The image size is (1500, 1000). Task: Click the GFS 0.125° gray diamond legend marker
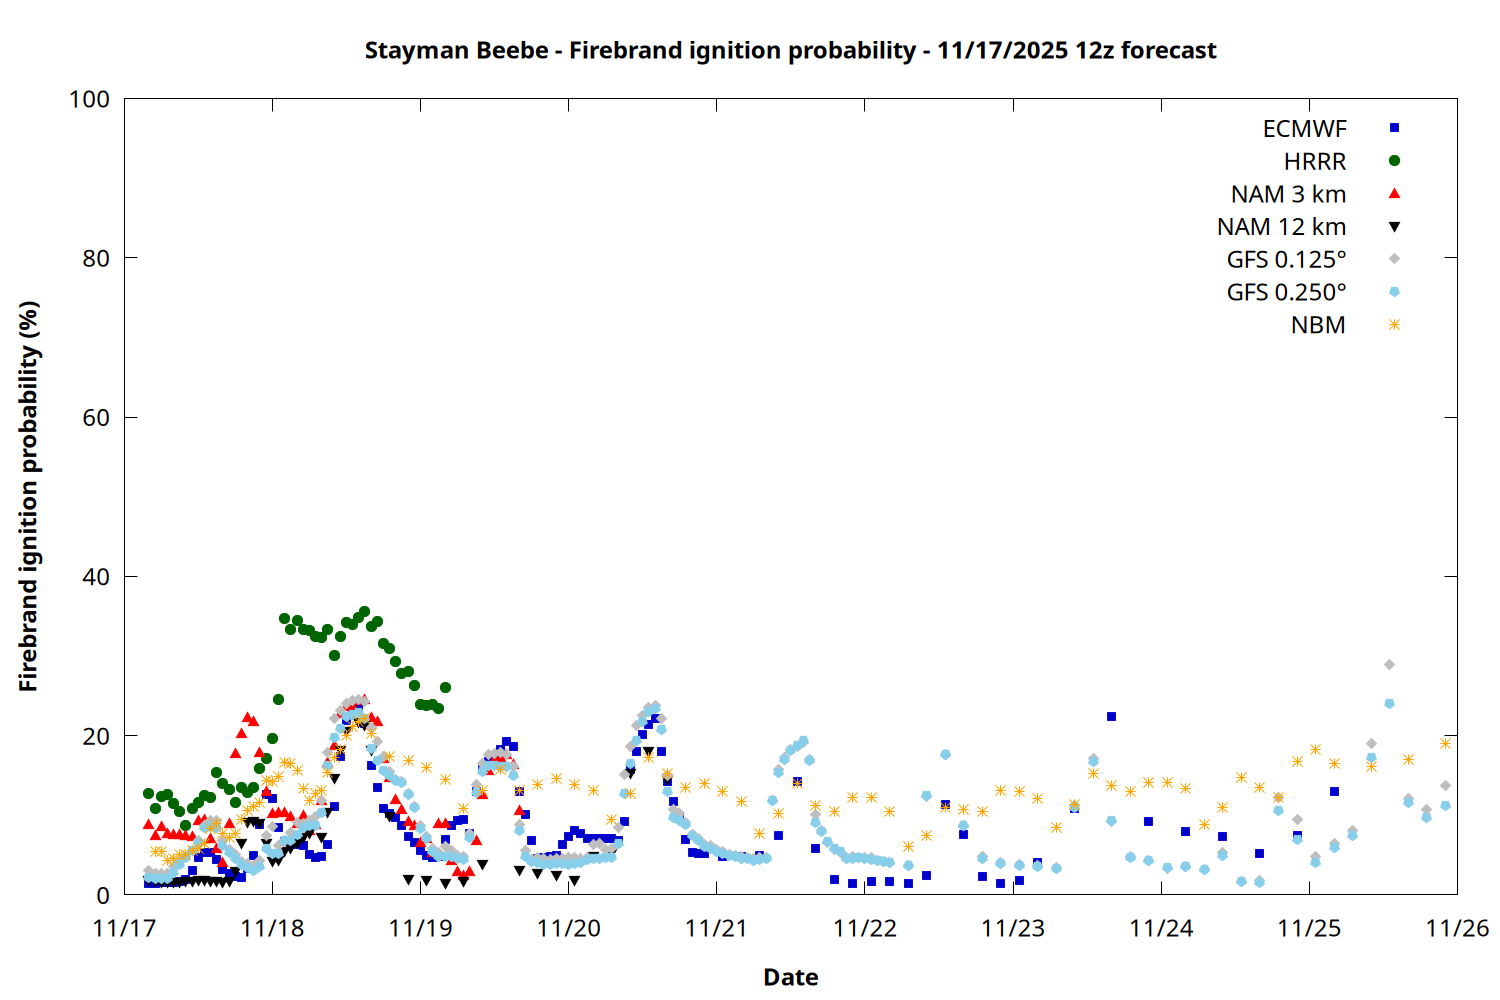(1394, 259)
